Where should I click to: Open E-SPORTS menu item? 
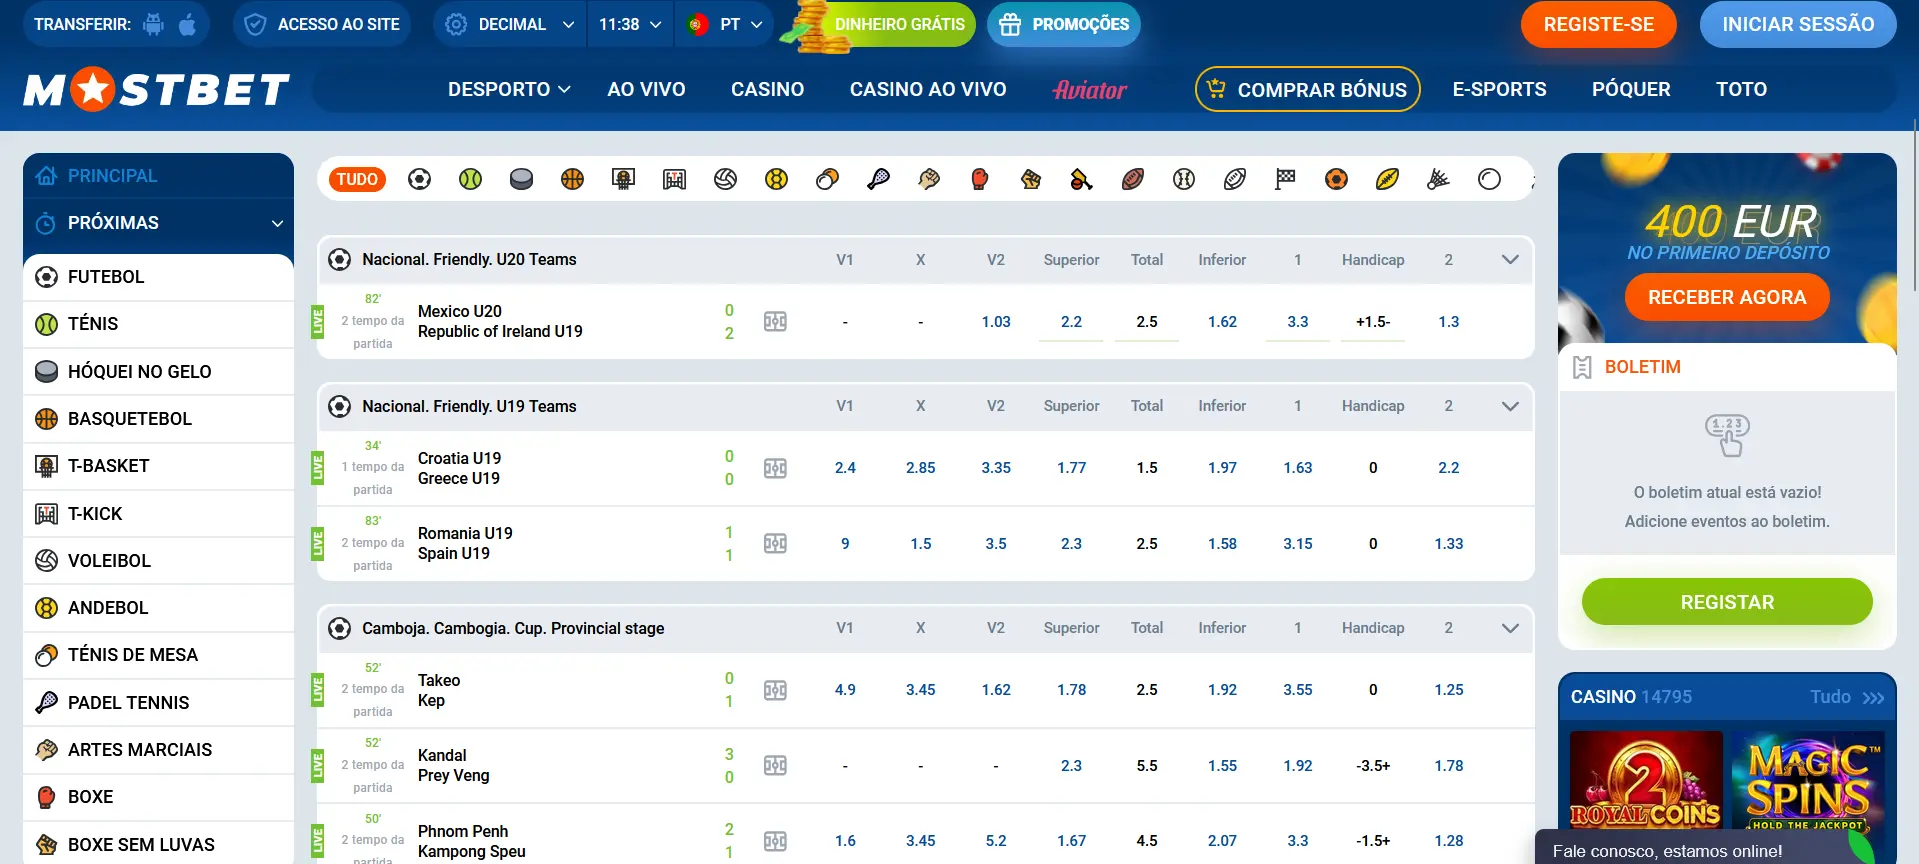tap(1499, 89)
